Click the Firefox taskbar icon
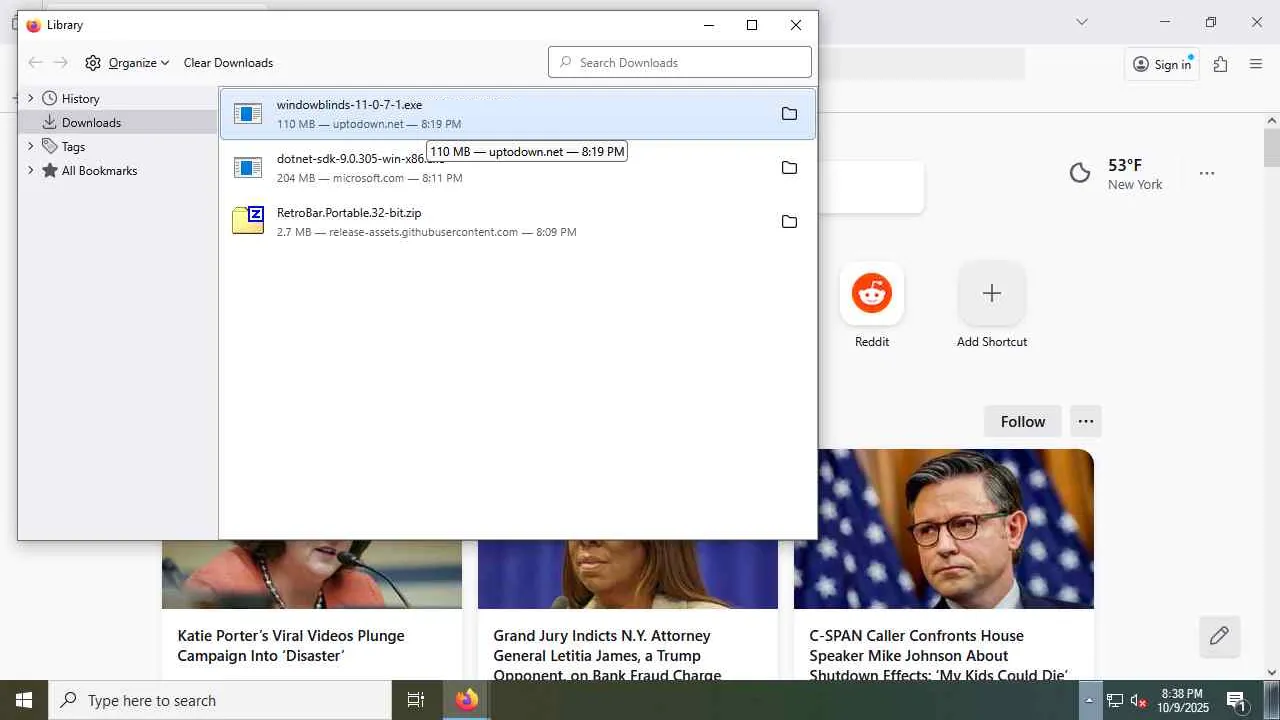1280x720 pixels. 467,700
